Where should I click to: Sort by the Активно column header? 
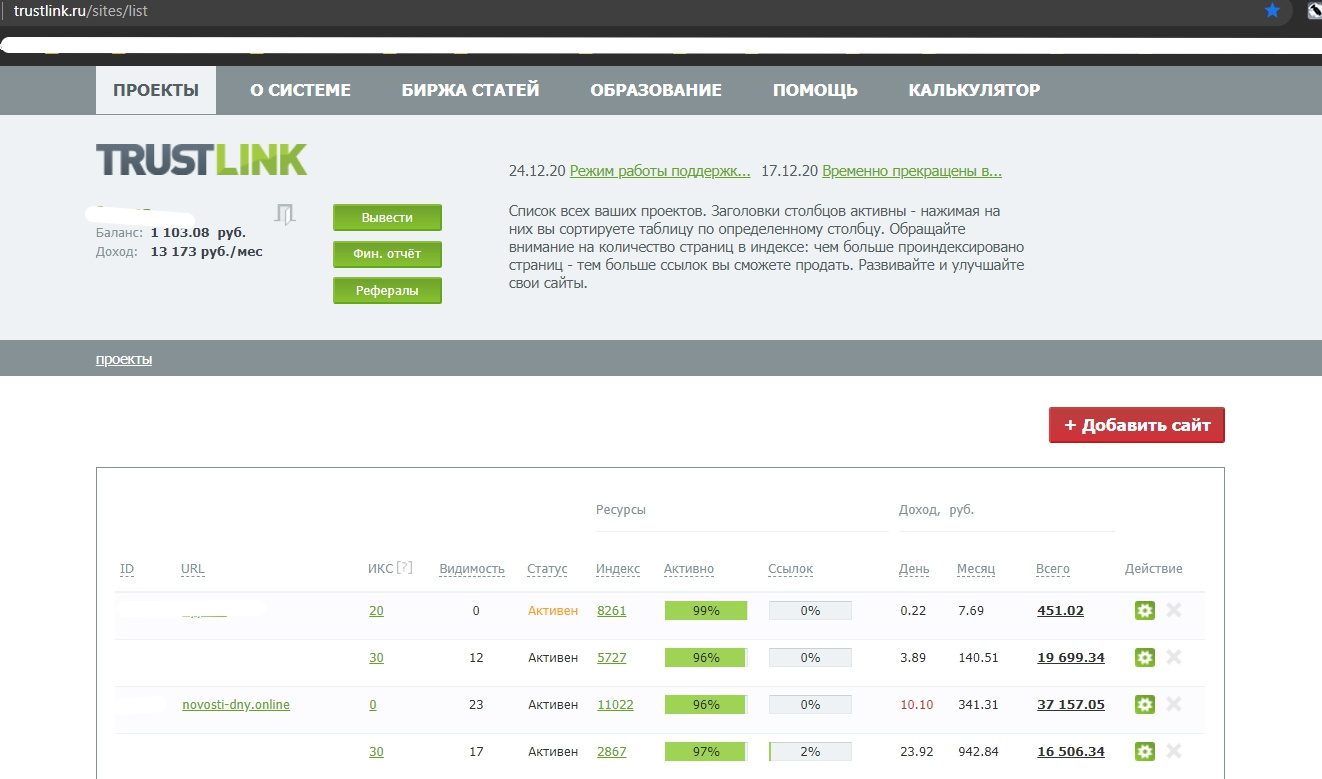click(x=689, y=569)
